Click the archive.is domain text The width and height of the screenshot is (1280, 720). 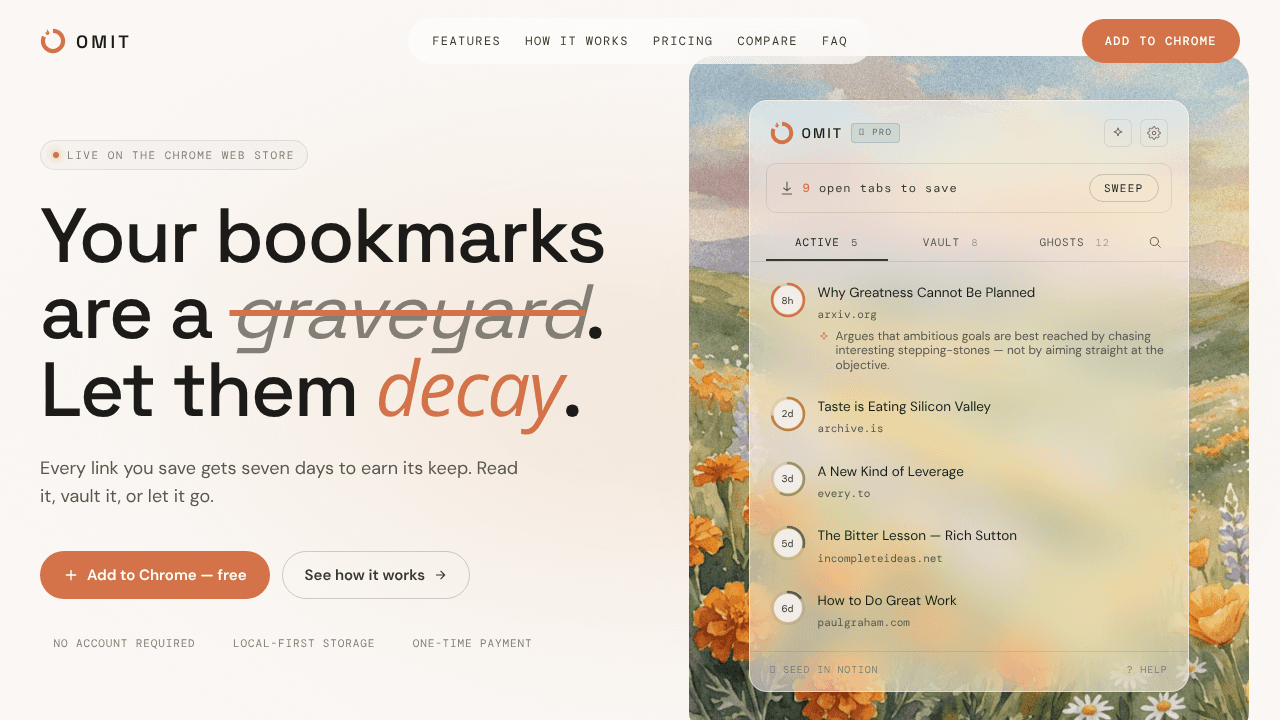[851, 429]
